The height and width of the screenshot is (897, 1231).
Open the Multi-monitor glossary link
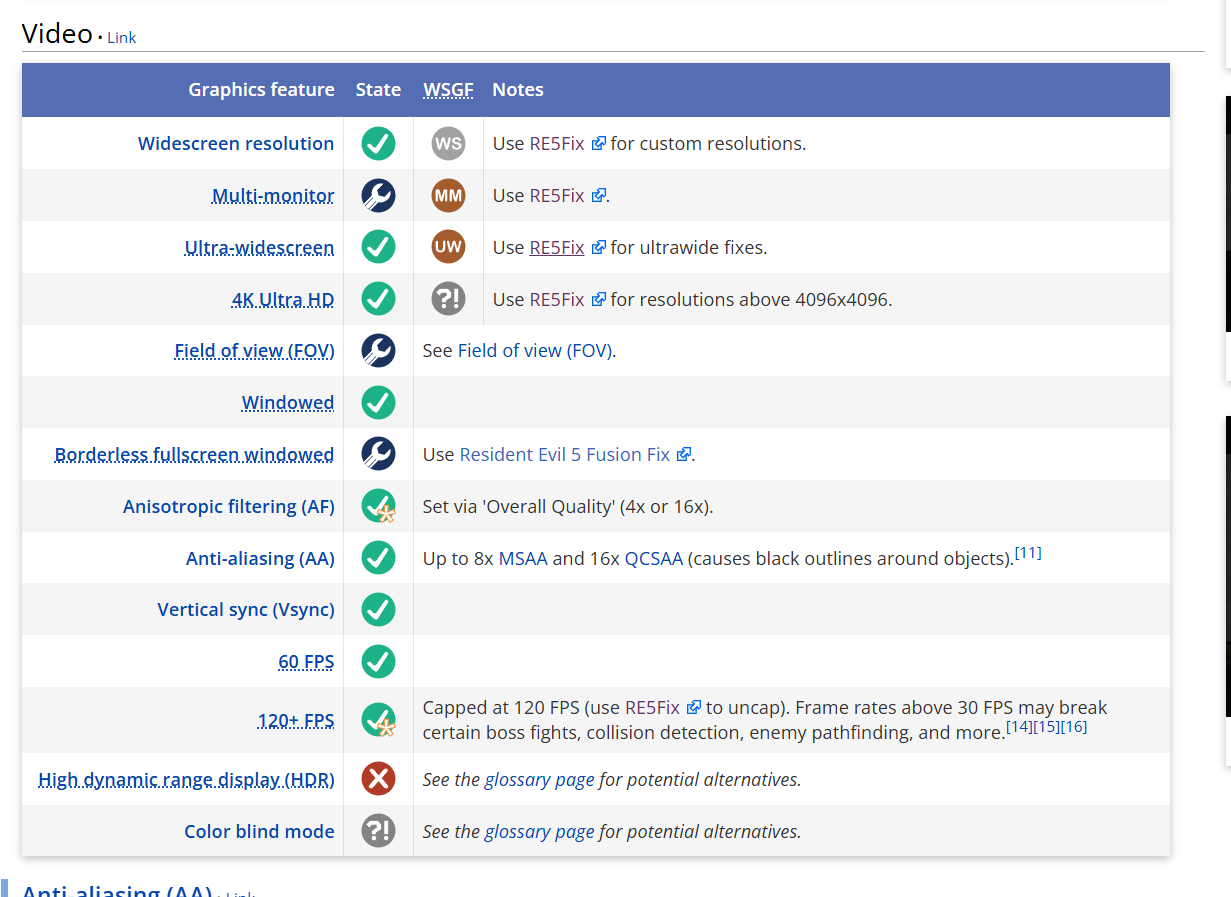tap(273, 195)
